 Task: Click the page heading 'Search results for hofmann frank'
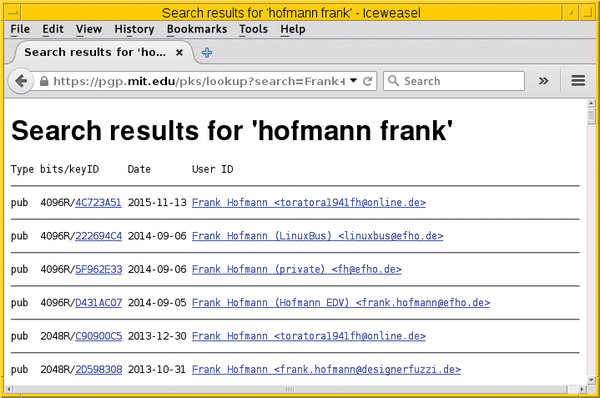coord(232,130)
